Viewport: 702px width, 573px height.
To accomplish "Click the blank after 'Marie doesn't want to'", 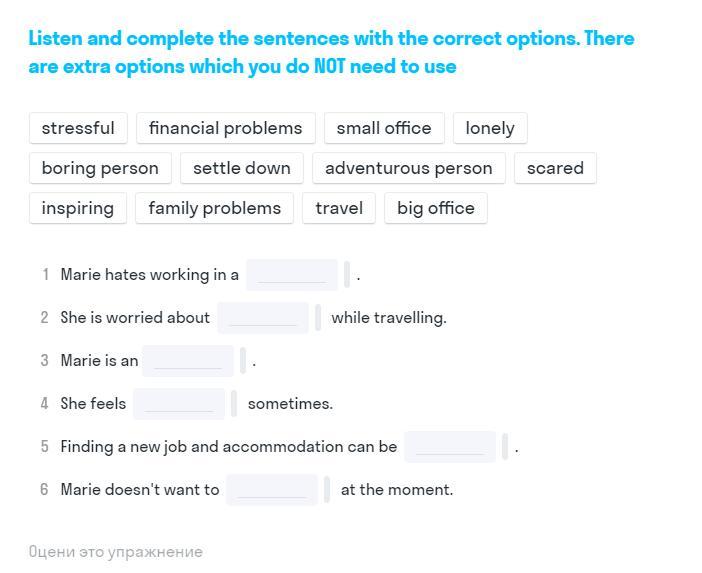I will tap(272, 490).
